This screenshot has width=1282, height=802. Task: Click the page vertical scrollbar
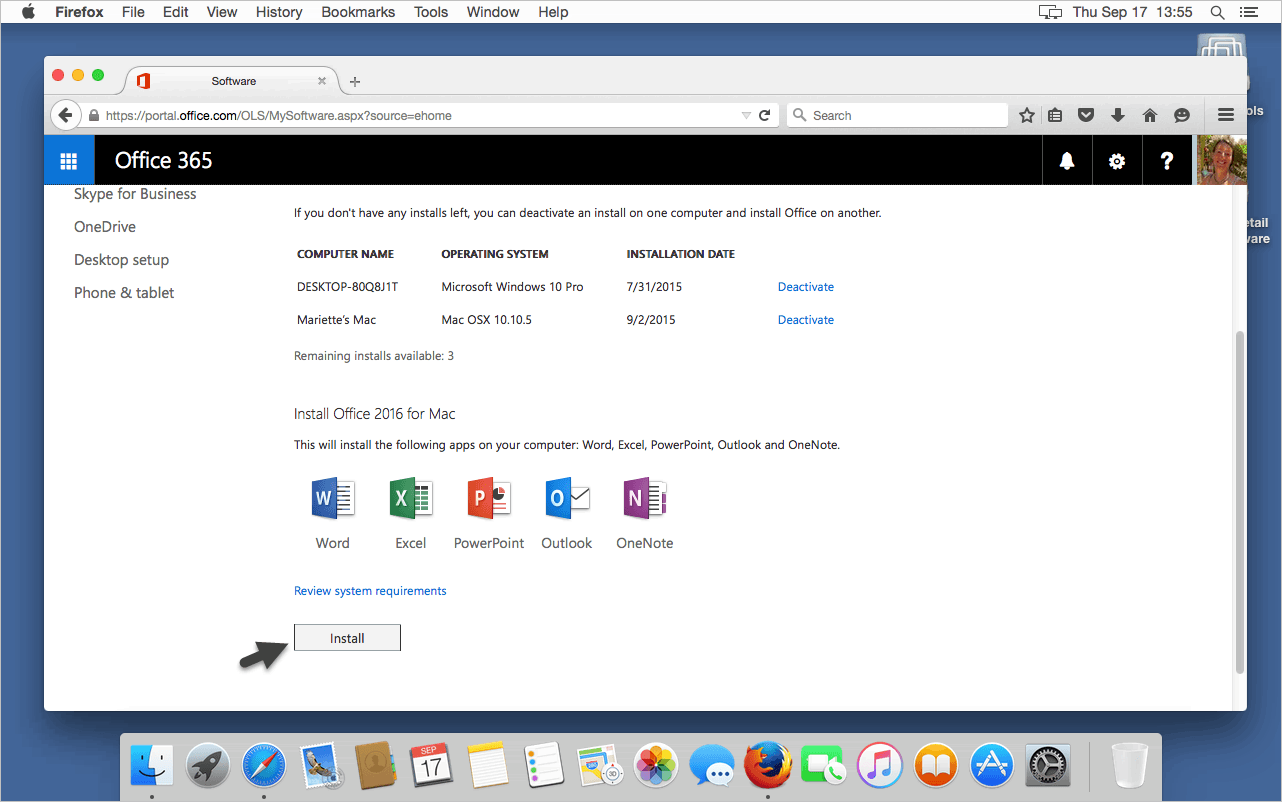[1240, 500]
